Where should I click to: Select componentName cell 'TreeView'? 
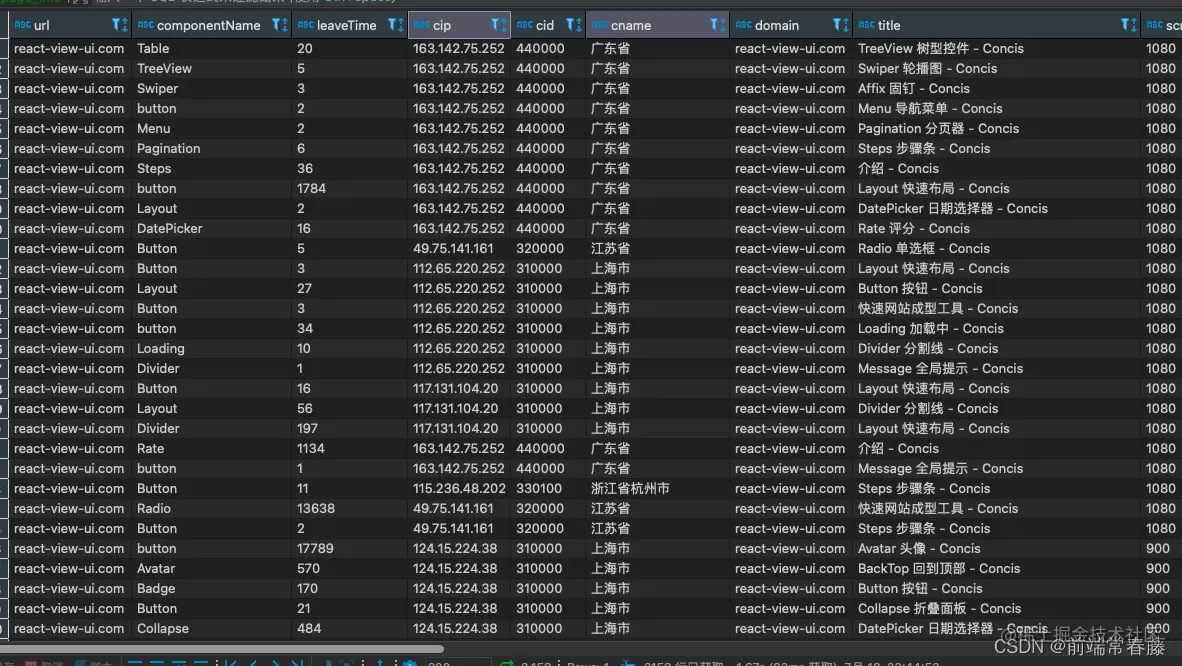pos(212,69)
